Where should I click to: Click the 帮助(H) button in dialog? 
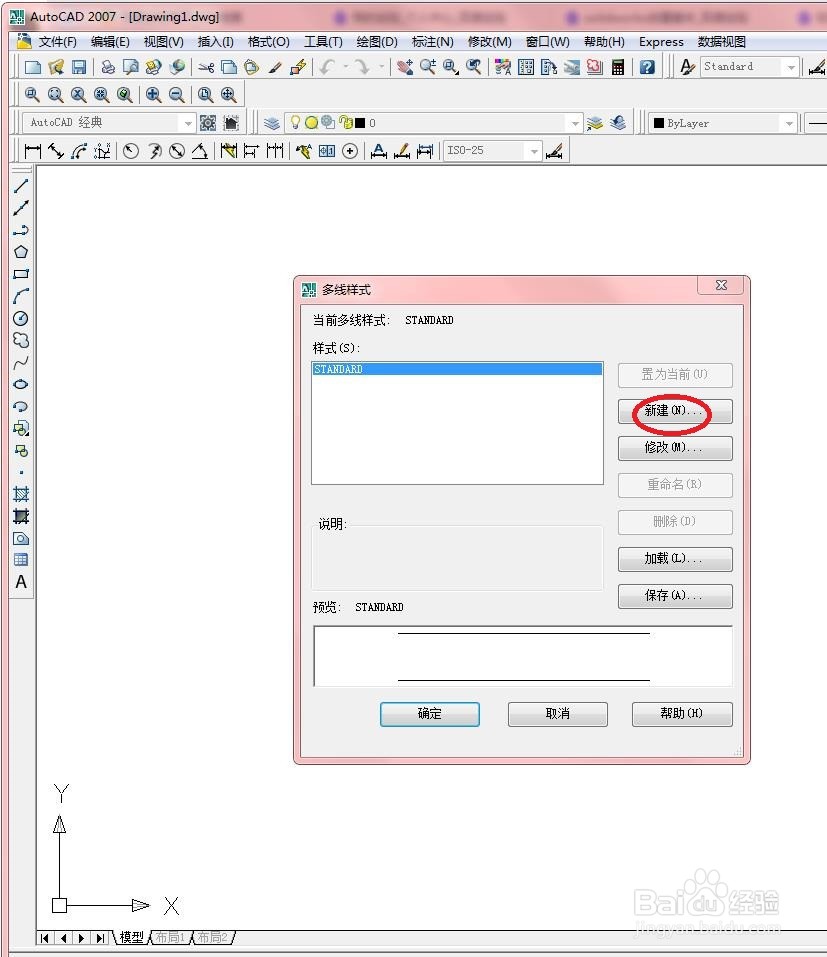click(682, 713)
